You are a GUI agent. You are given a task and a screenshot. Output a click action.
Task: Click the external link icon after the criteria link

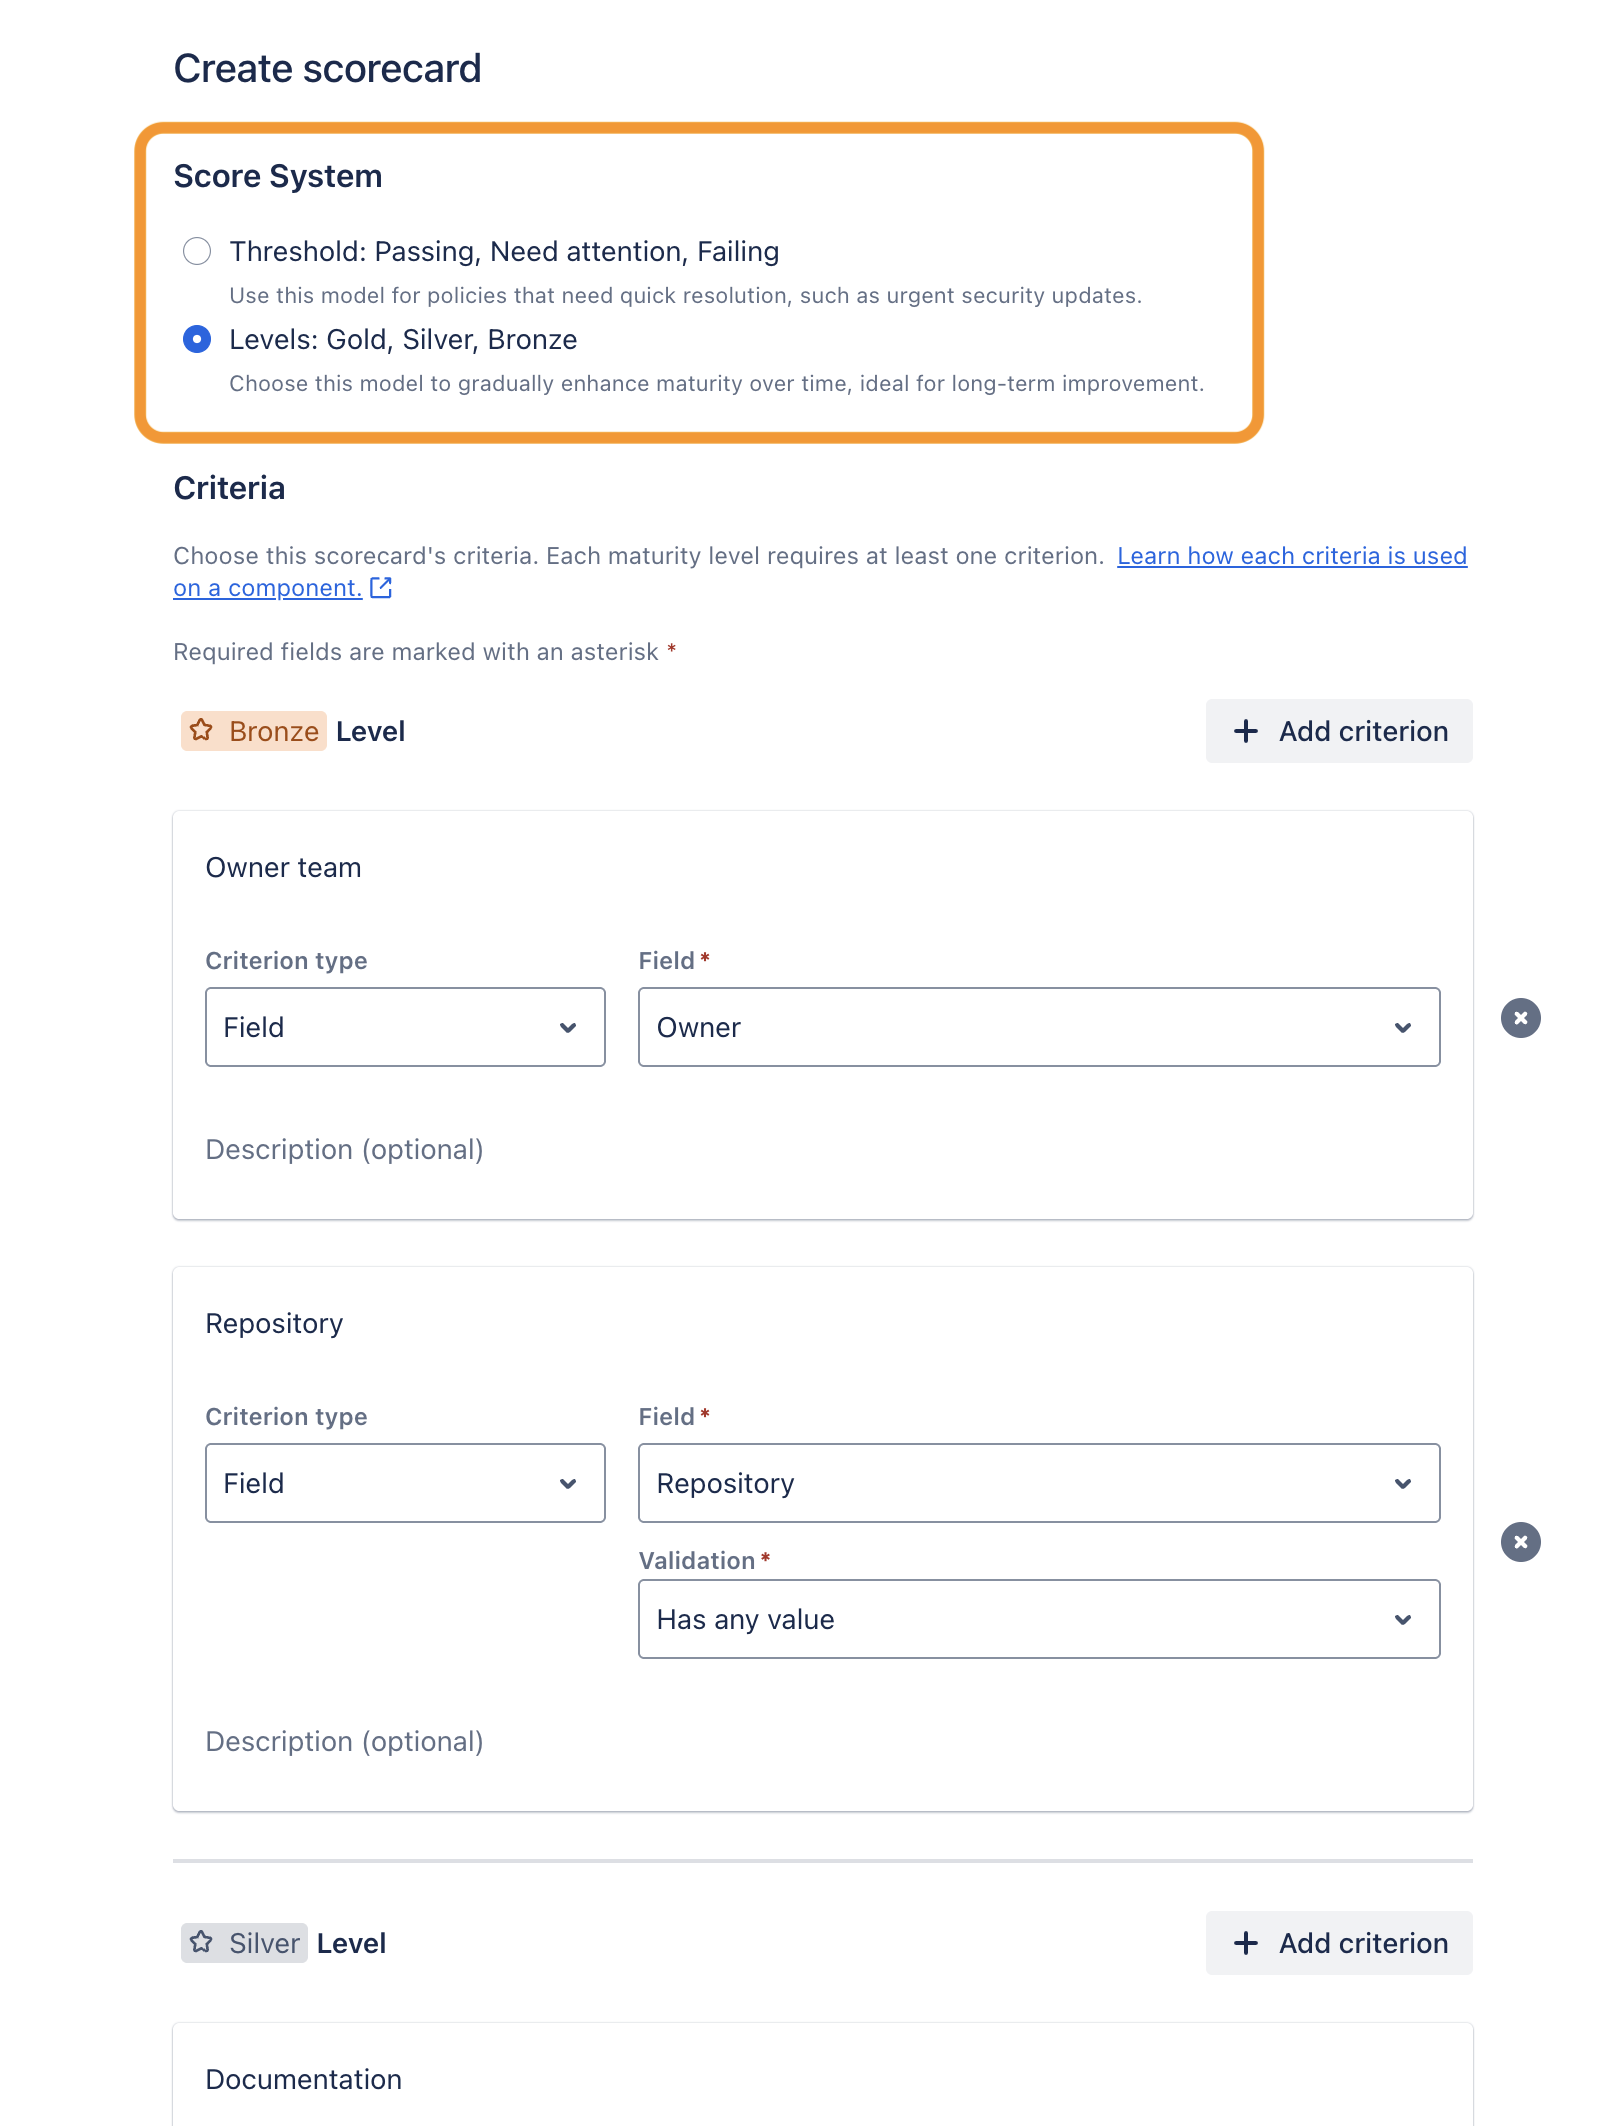pos(381,589)
